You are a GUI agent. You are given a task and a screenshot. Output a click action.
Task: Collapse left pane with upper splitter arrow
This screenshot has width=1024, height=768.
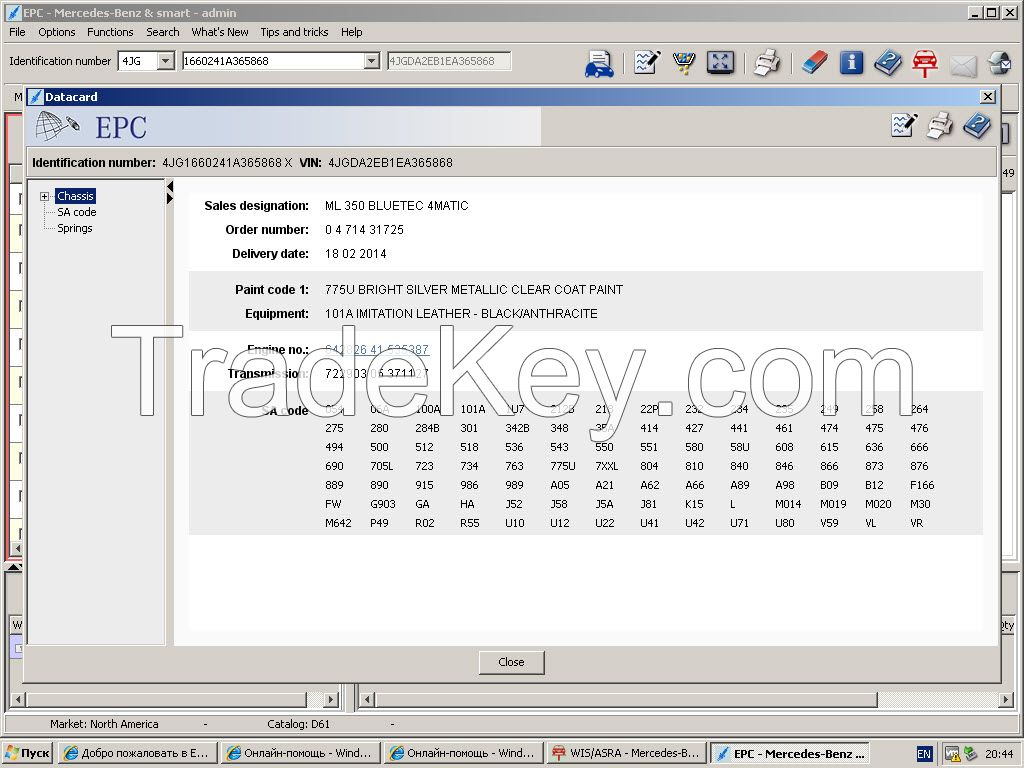point(170,187)
